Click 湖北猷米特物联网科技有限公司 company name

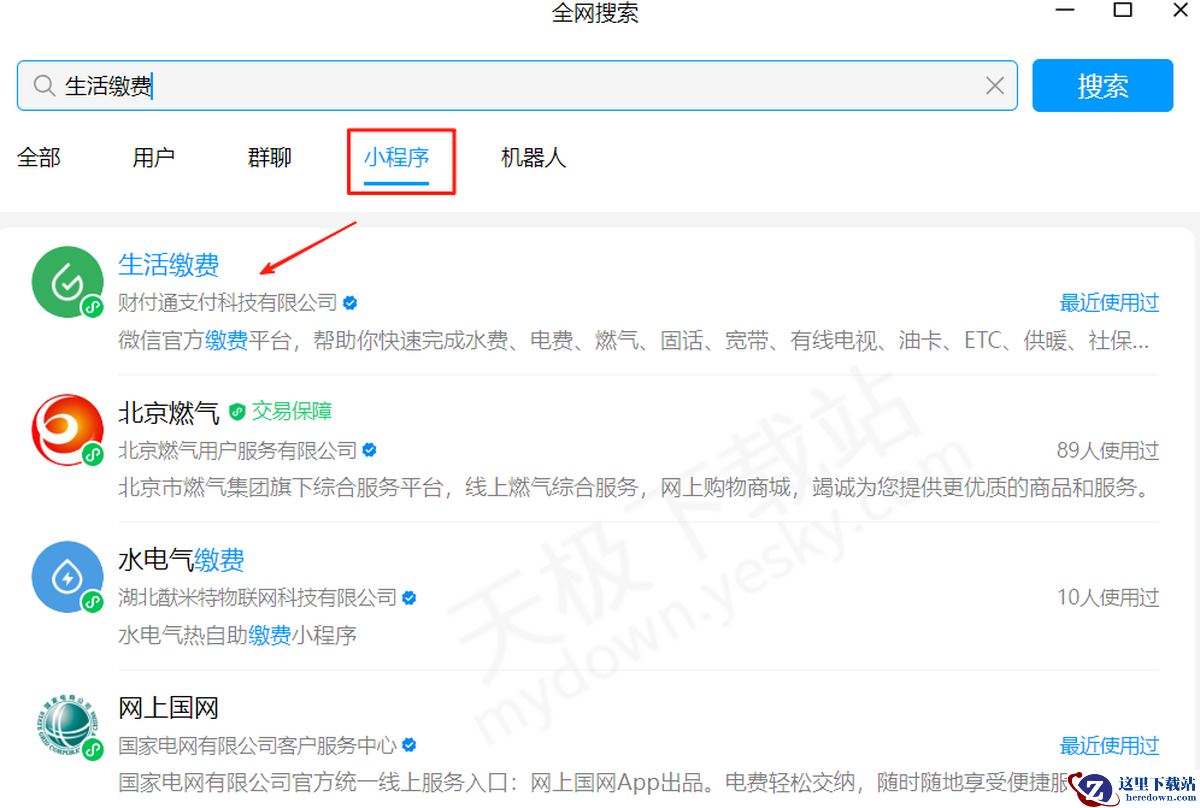(x=258, y=598)
